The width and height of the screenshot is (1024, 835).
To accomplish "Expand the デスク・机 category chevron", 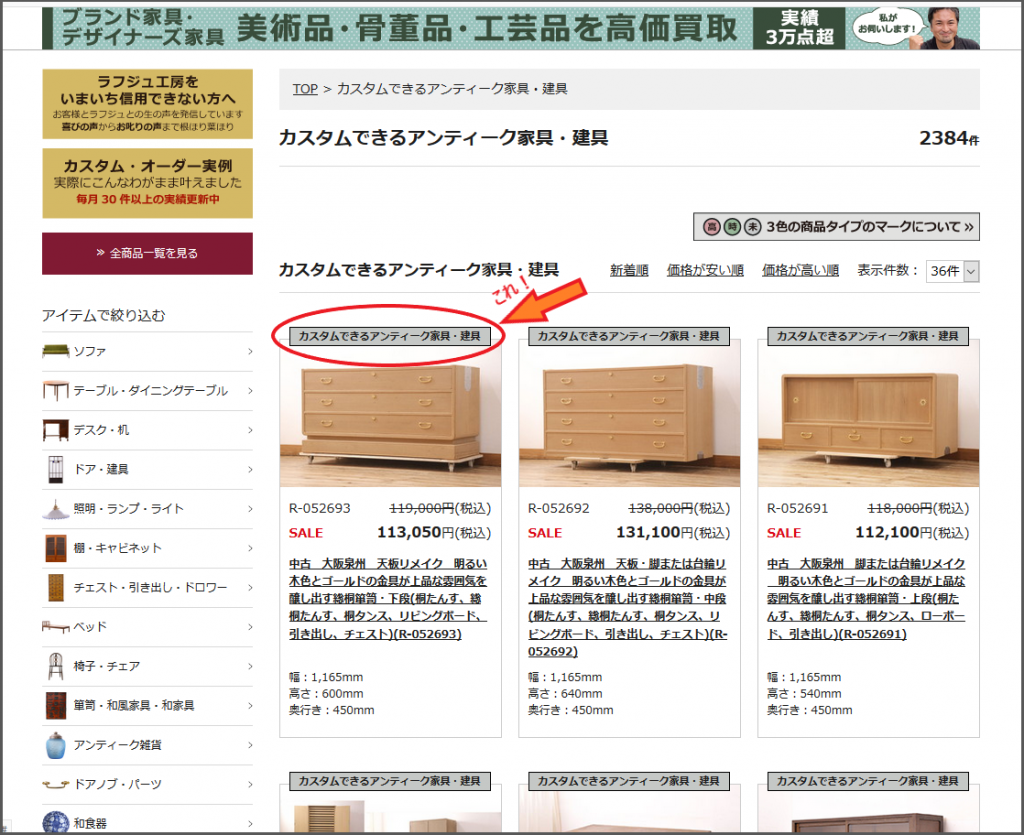I will point(250,430).
